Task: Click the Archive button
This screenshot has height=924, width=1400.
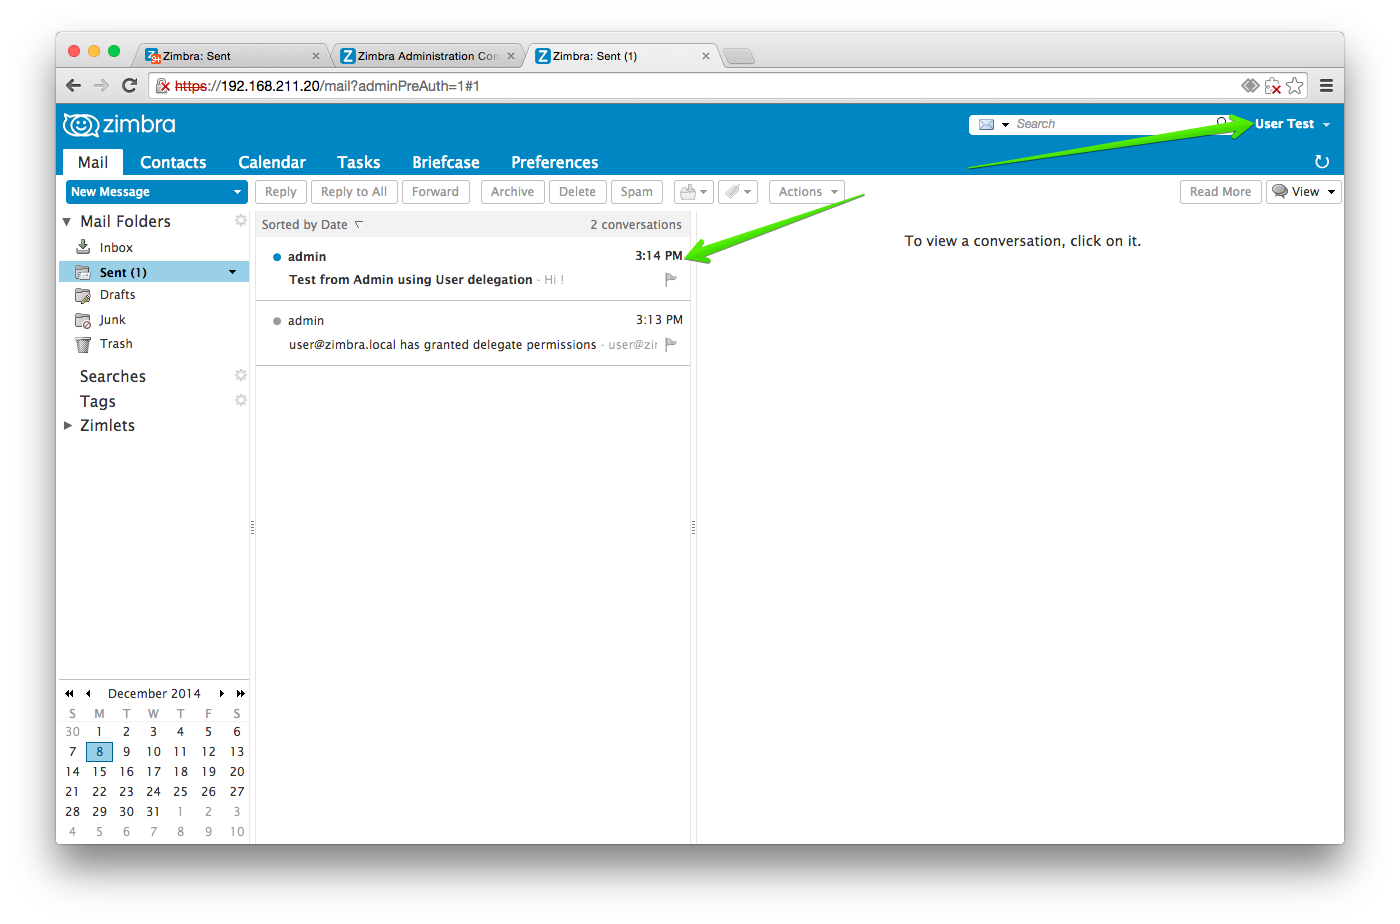Action: click(512, 192)
